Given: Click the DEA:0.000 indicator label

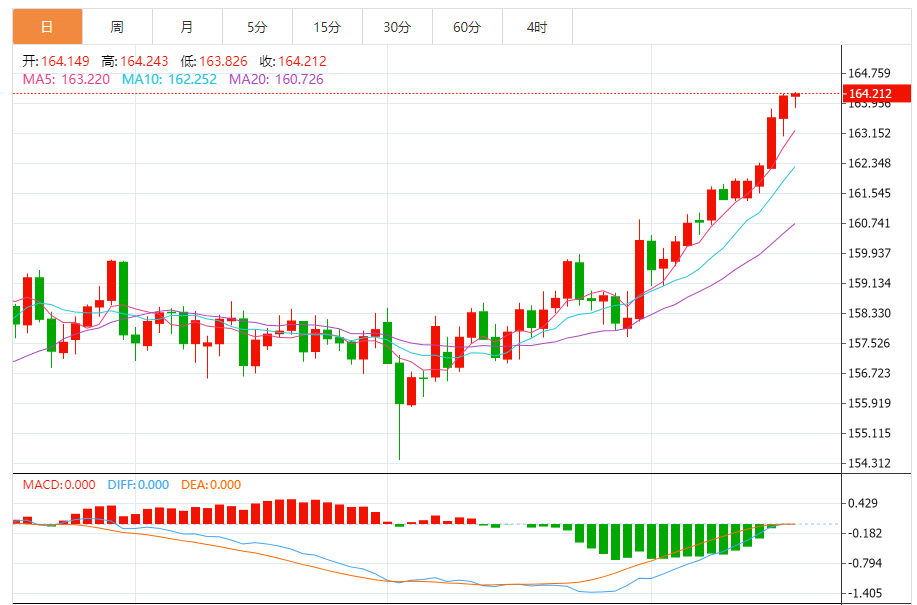Looking at the screenshot, I should (x=211, y=485).
